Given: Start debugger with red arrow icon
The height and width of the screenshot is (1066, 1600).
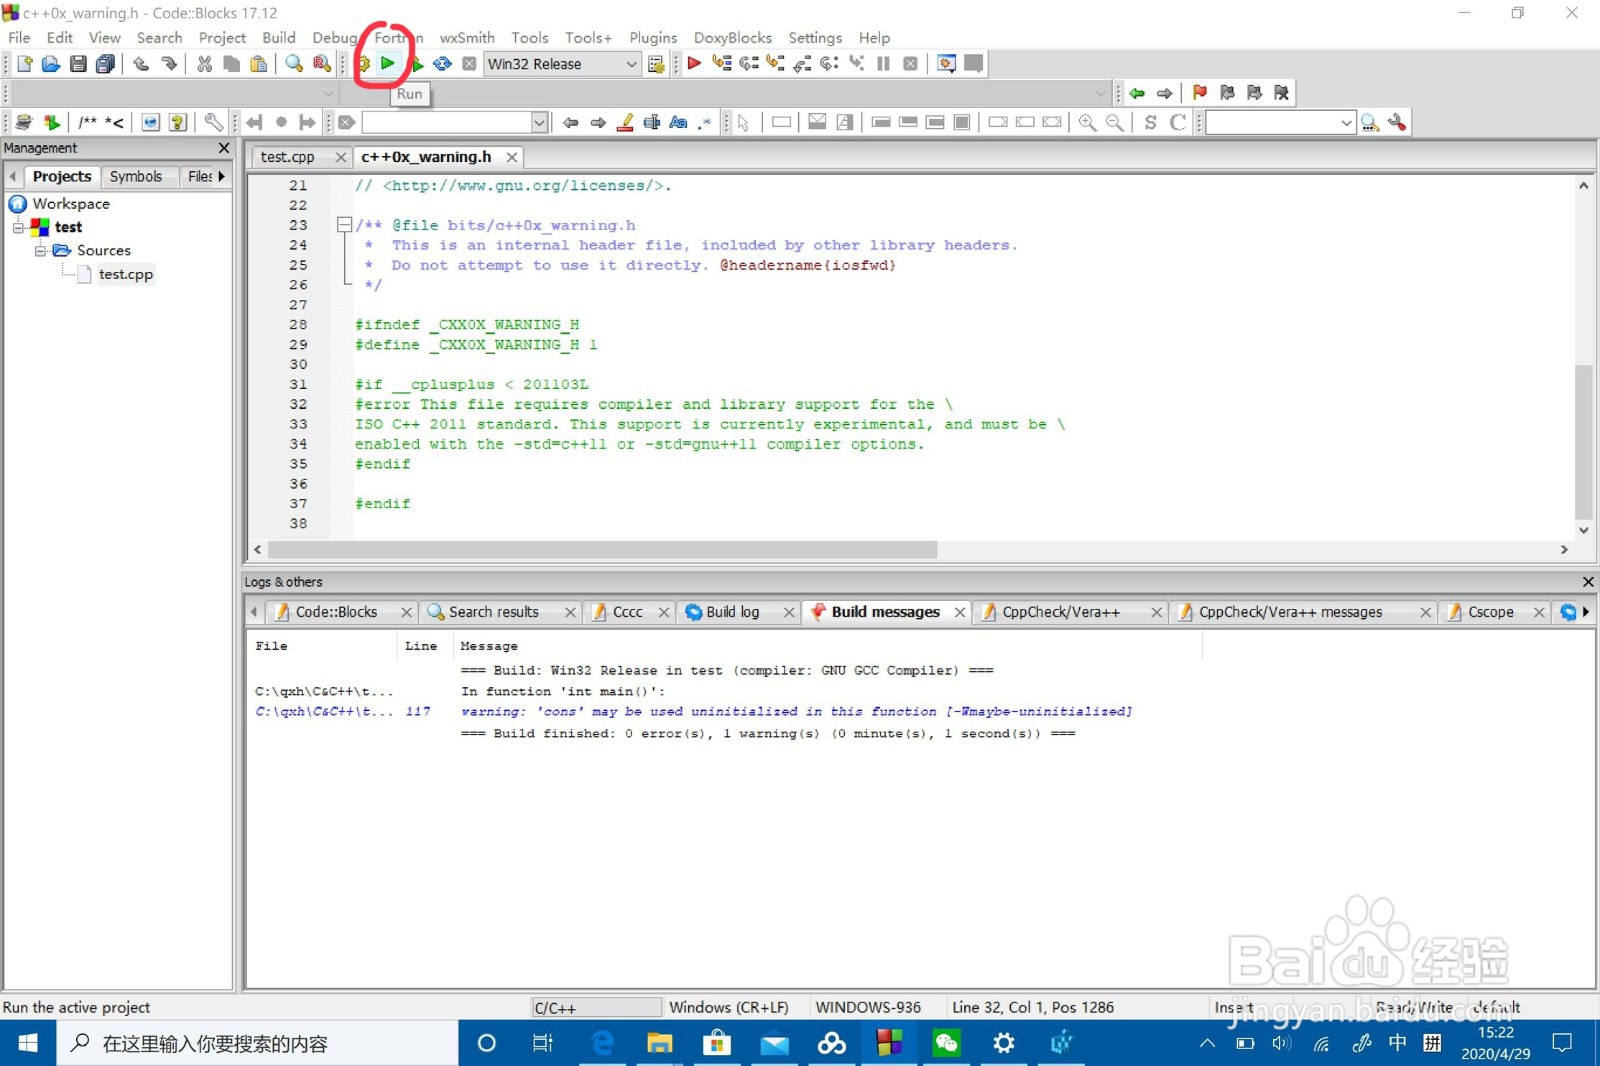Looking at the screenshot, I should tap(694, 64).
